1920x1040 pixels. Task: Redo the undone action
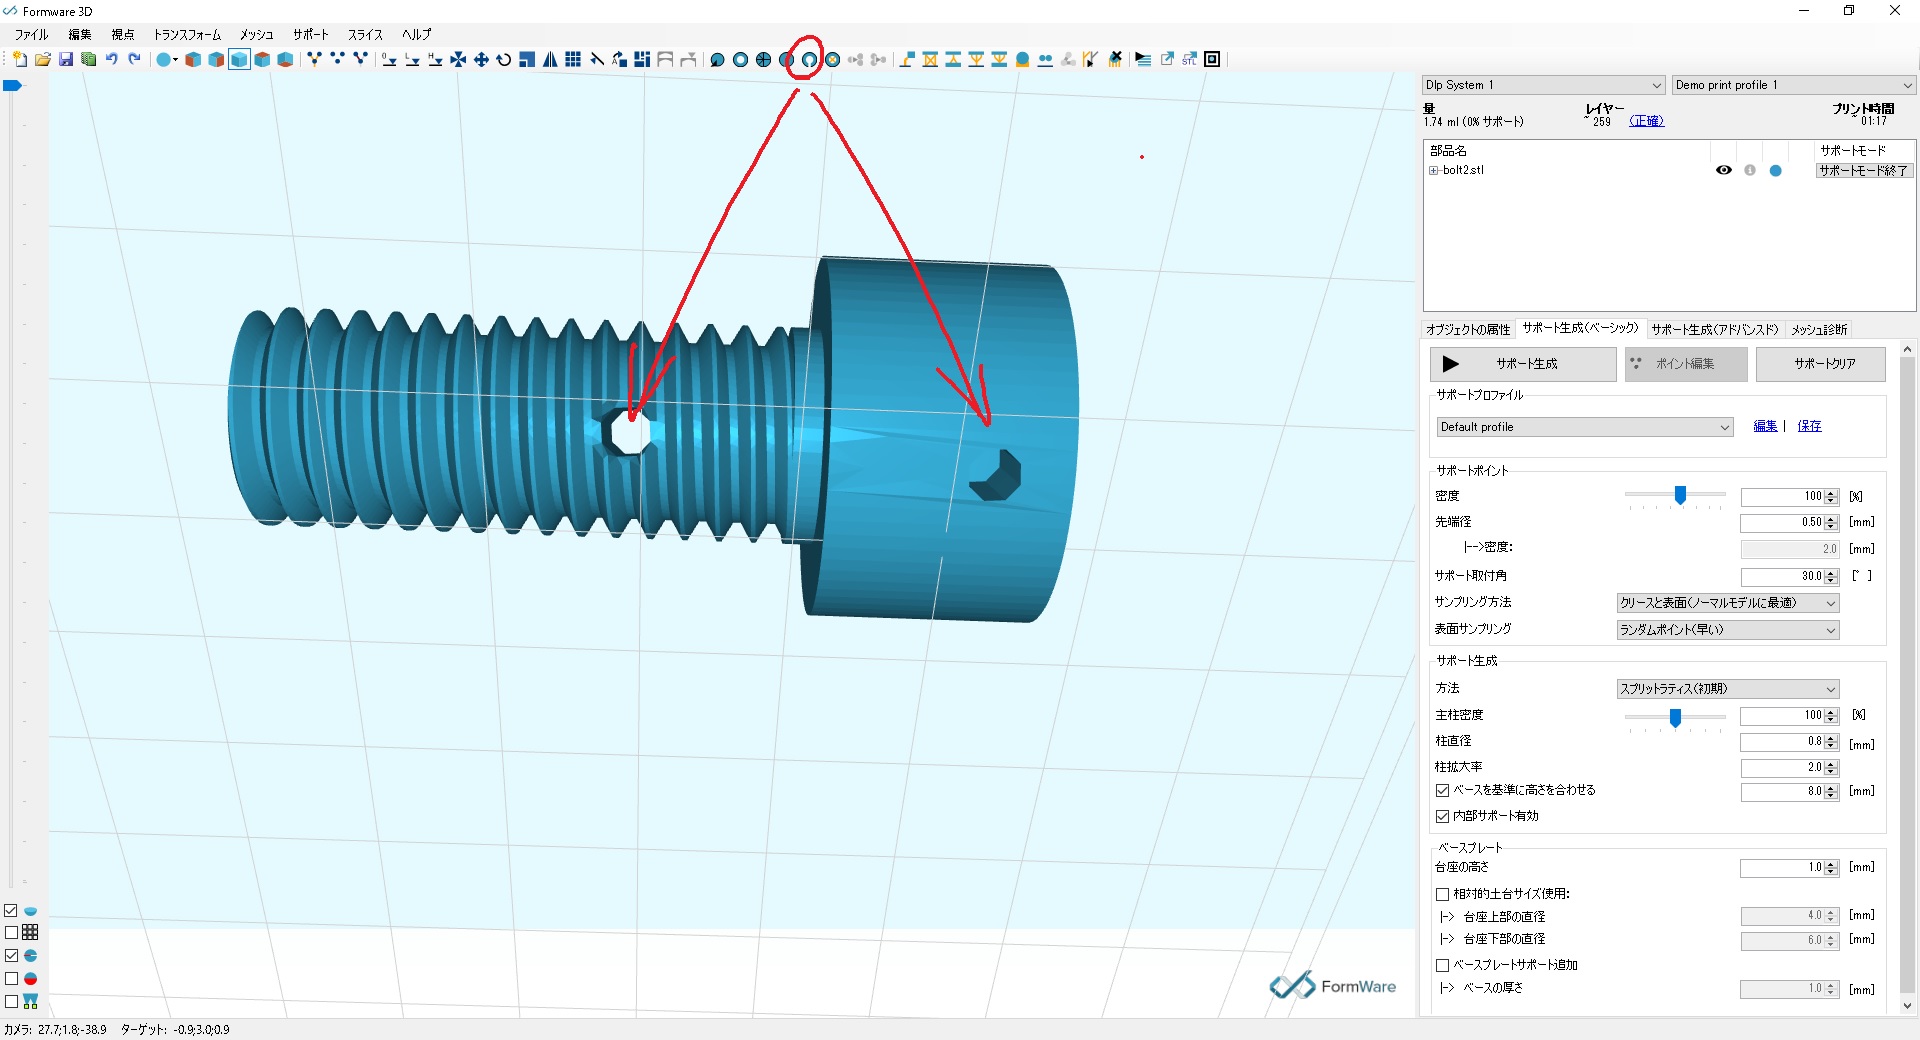click(x=134, y=60)
